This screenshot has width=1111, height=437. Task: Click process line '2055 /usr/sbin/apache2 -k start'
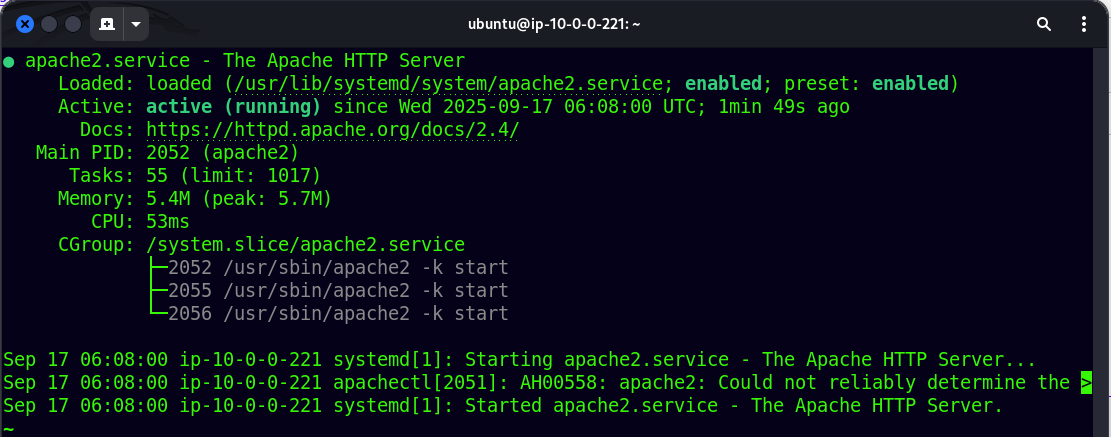tap(339, 291)
